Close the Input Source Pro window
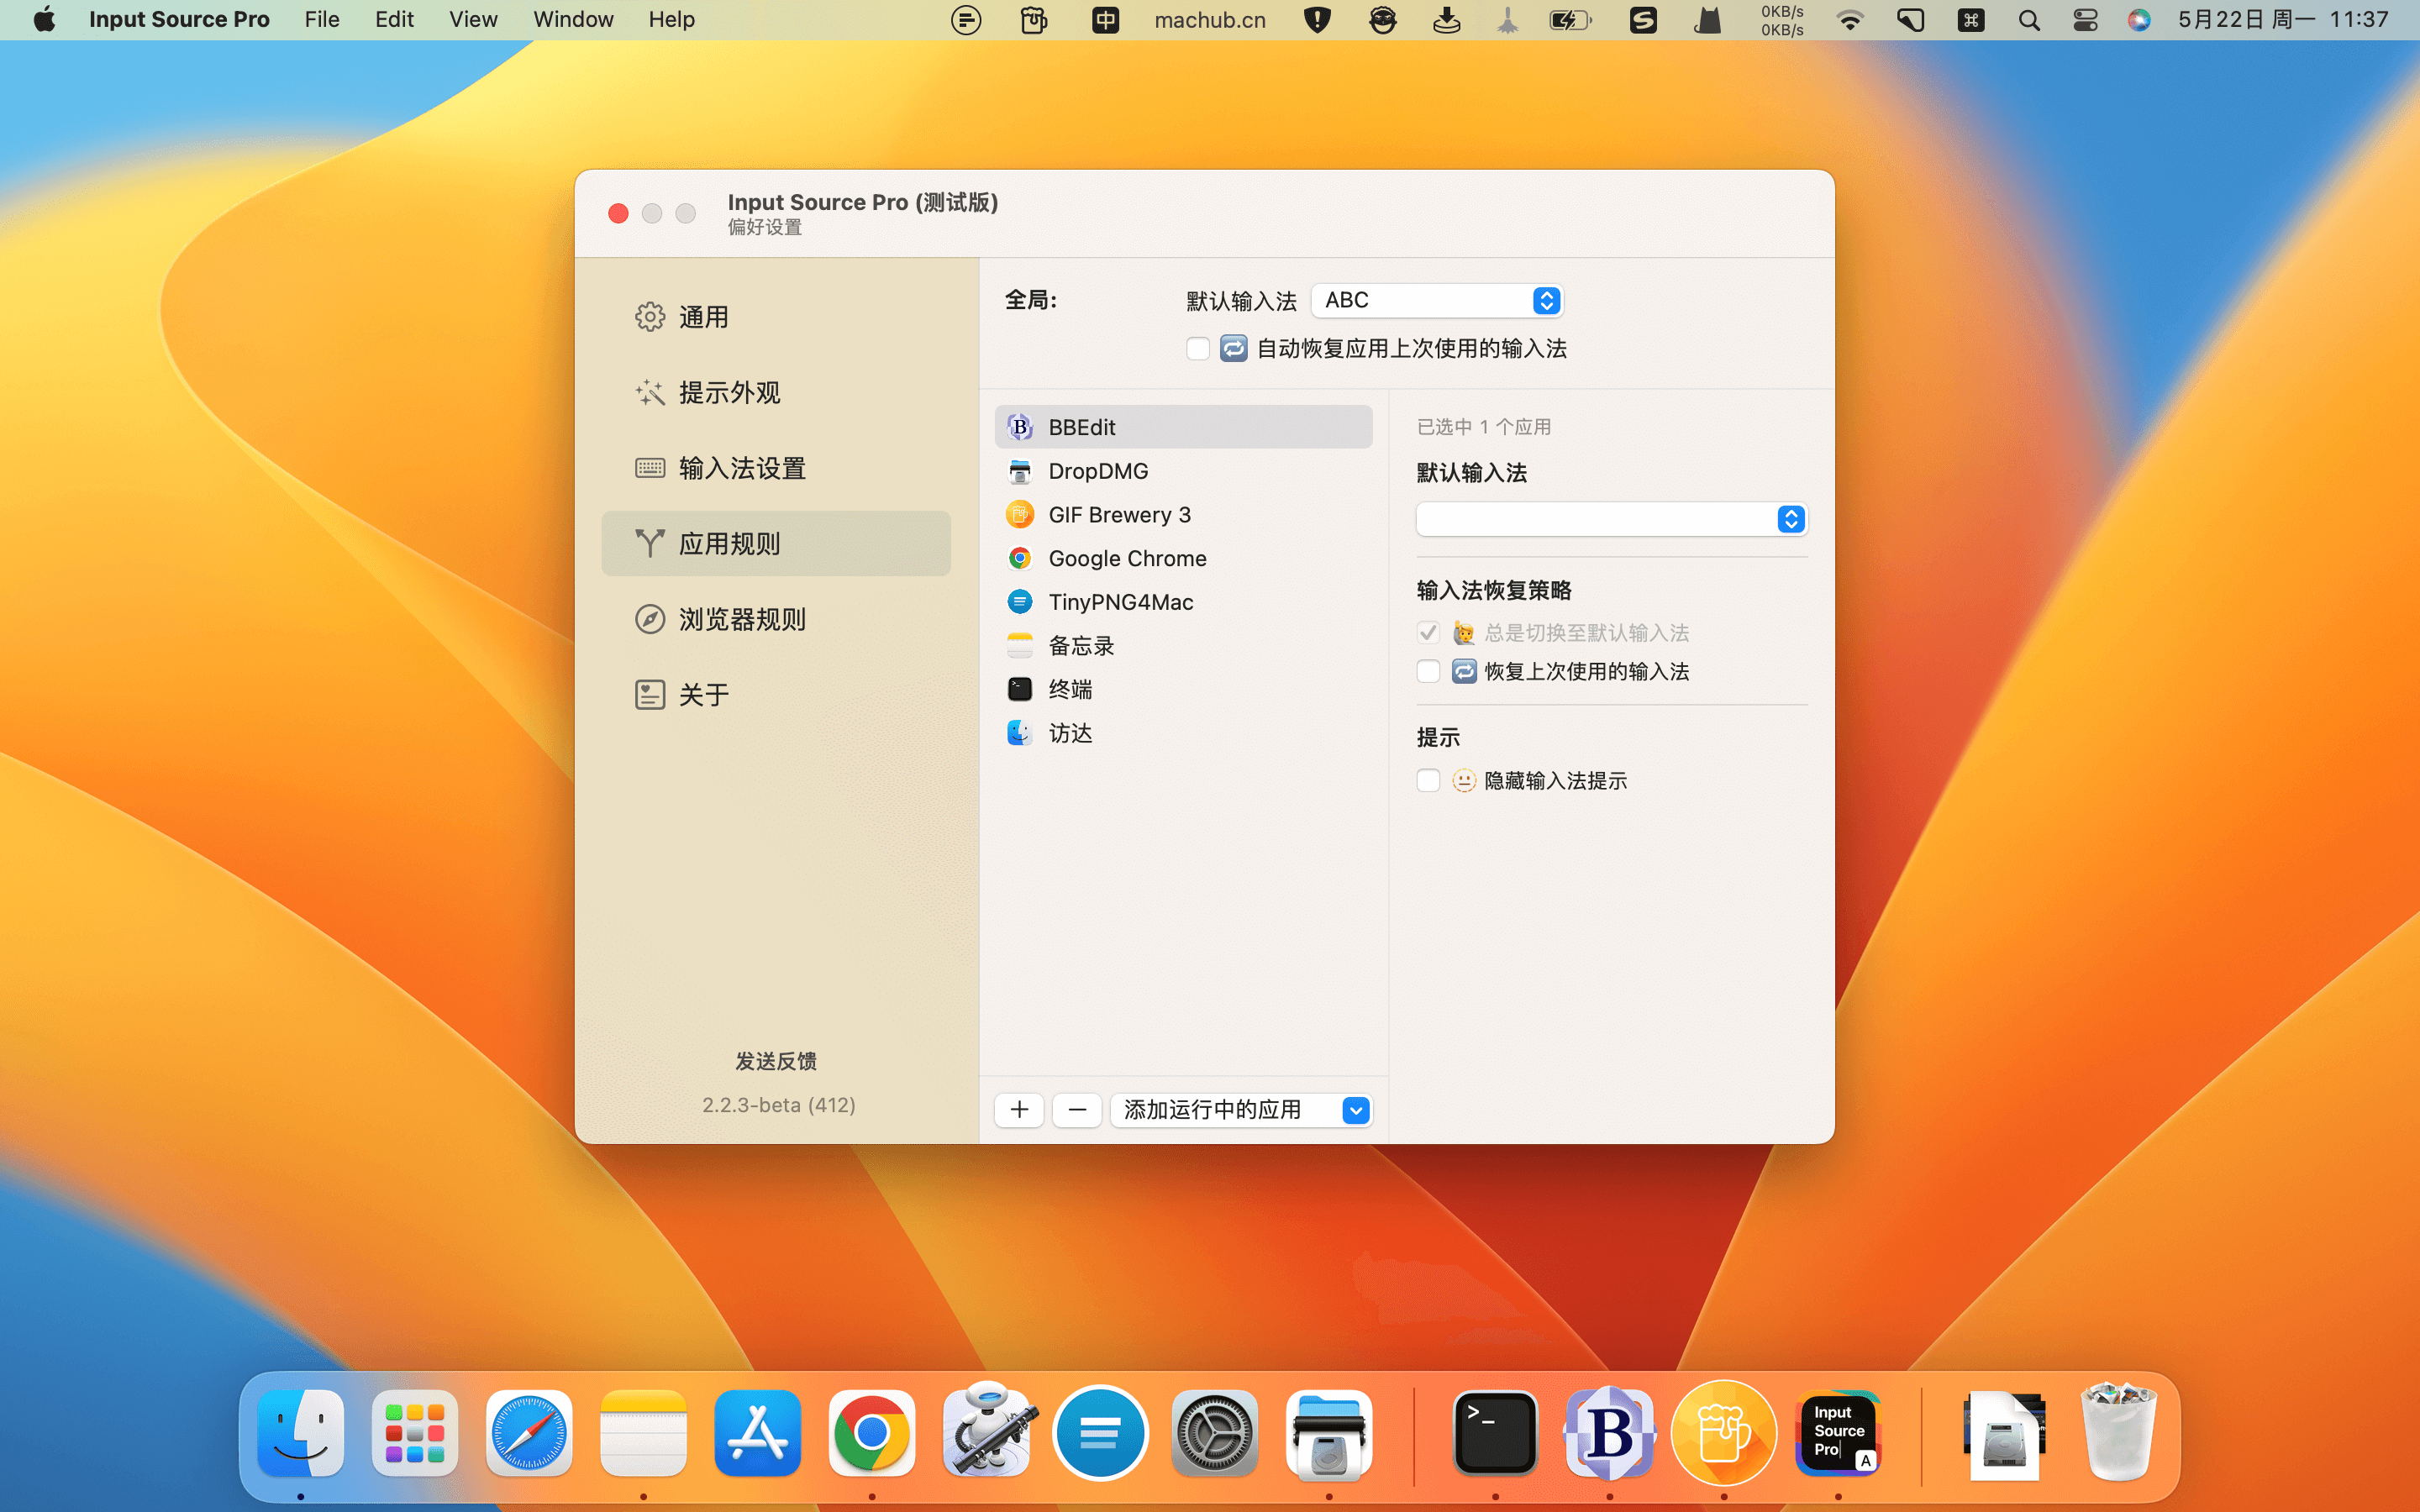The height and width of the screenshot is (1512, 2420). click(618, 213)
